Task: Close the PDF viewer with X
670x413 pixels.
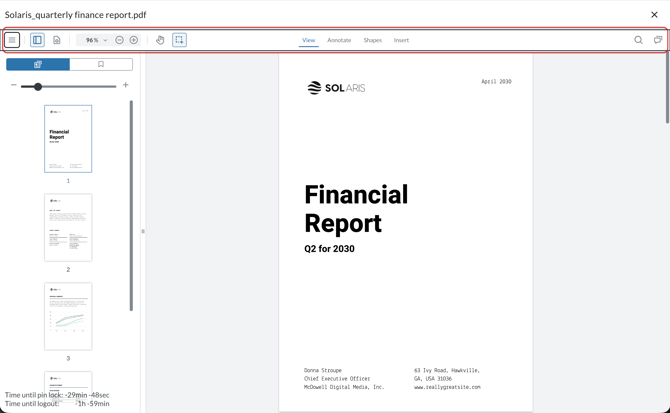Action: 655,15
